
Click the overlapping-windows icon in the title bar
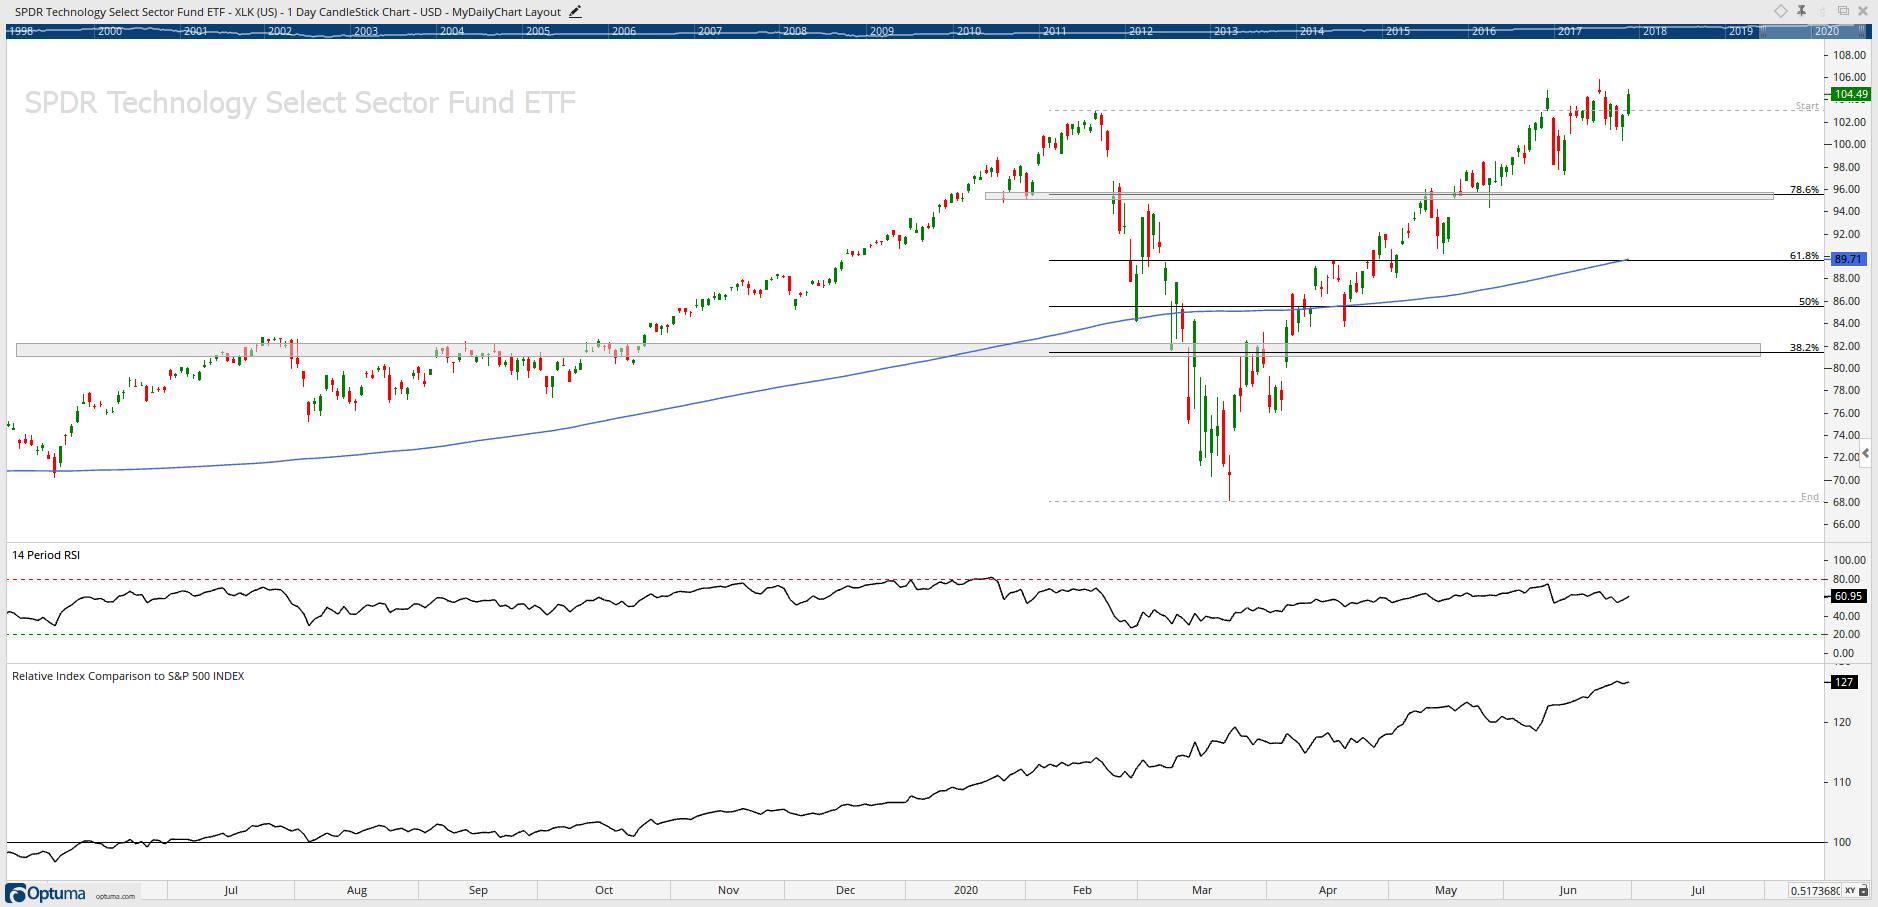pyautogui.click(x=1843, y=11)
